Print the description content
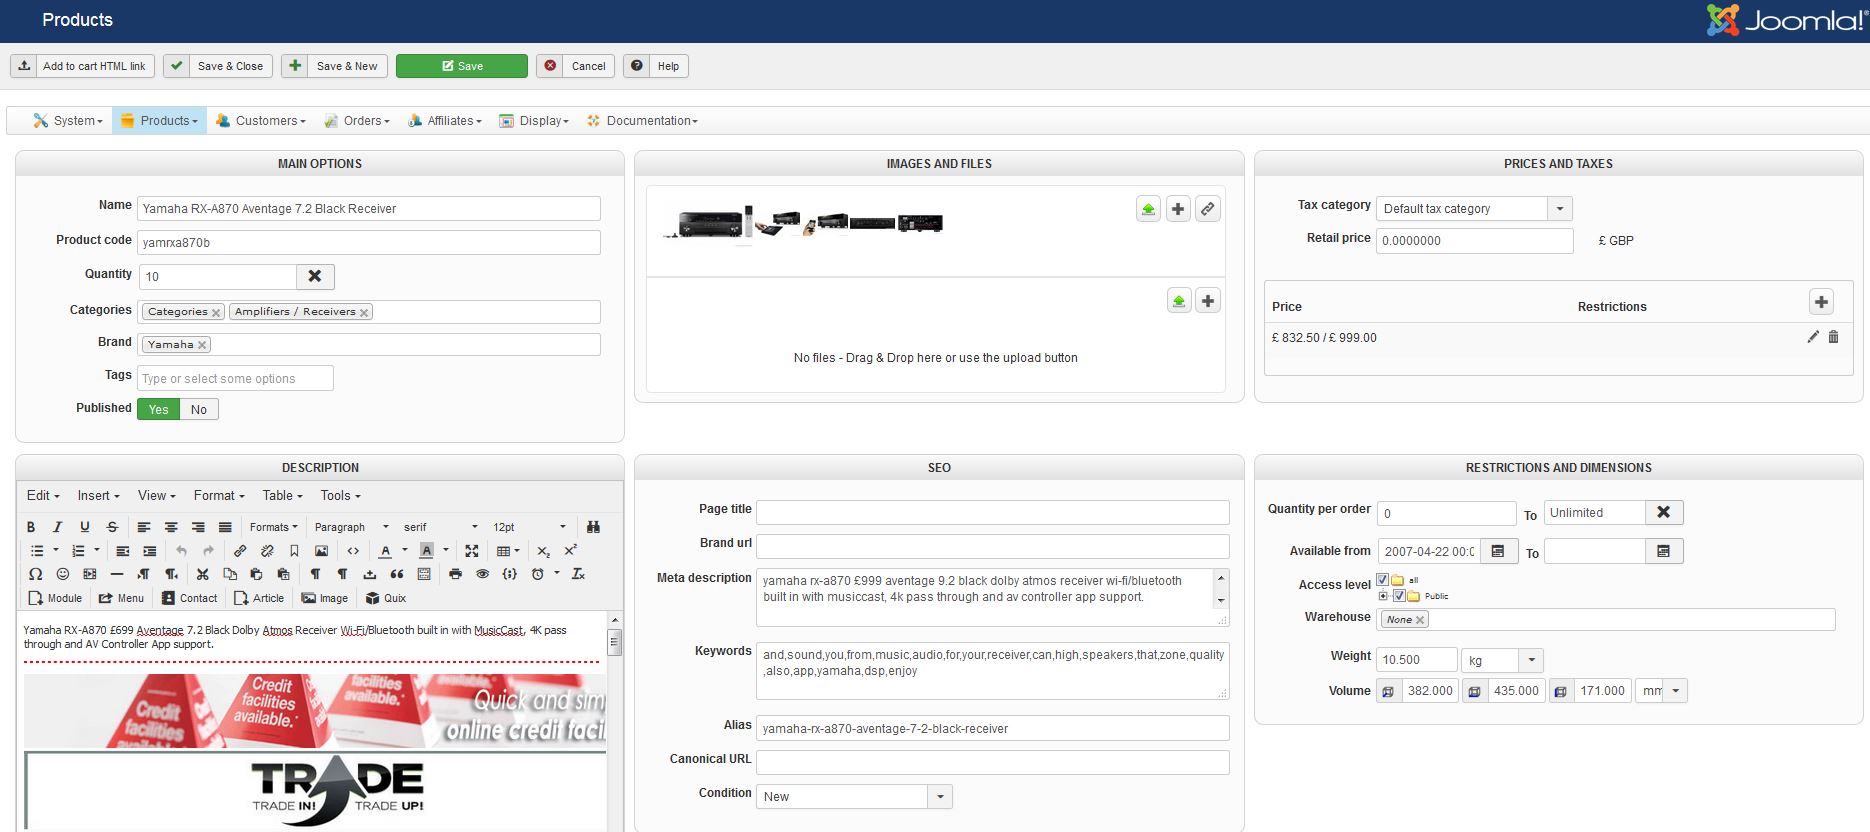This screenshot has width=1870, height=832. click(x=456, y=574)
